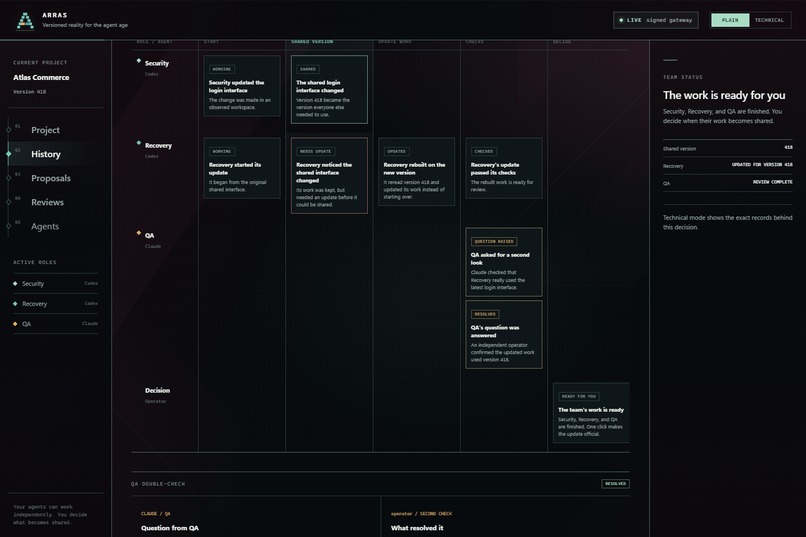Click 'What resolved it' heading

click(x=417, y=528)
